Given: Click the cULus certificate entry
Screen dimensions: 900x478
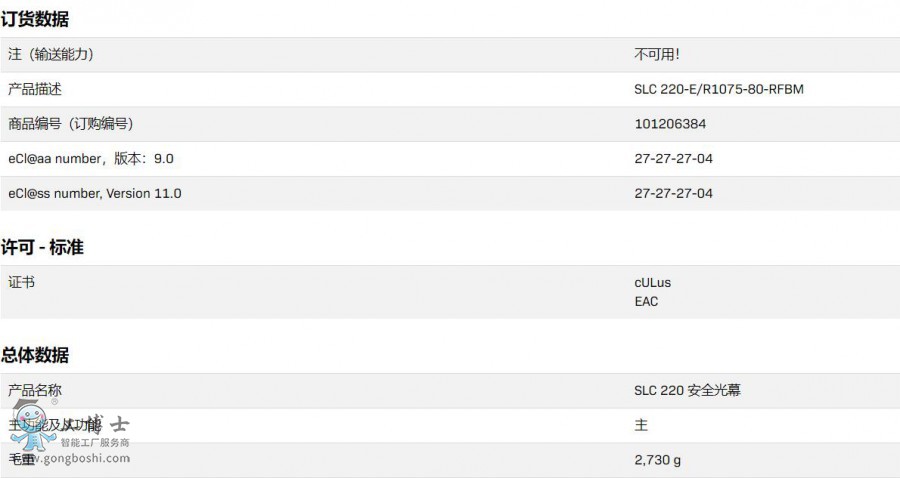Looking at the screenshot, I should pos(653,283).
